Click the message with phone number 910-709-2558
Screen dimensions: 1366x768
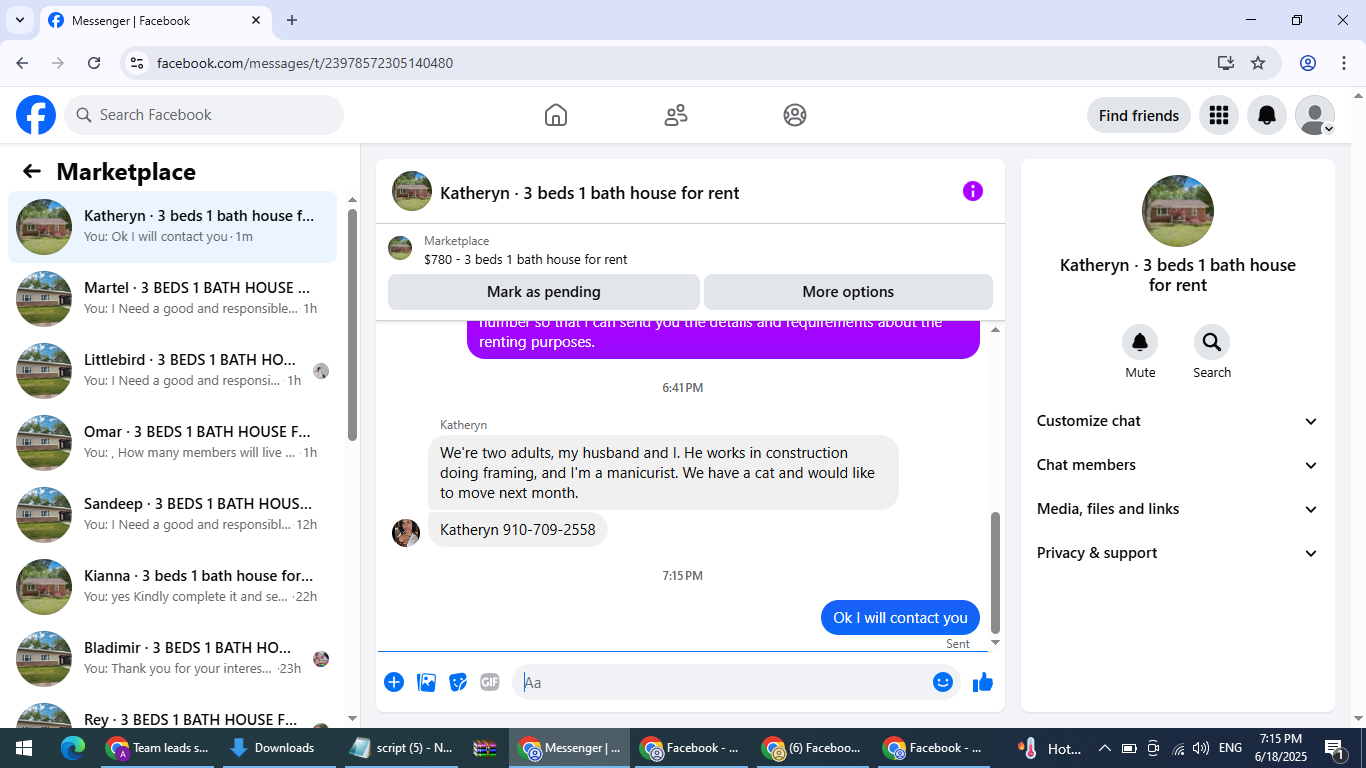[518, 530]
